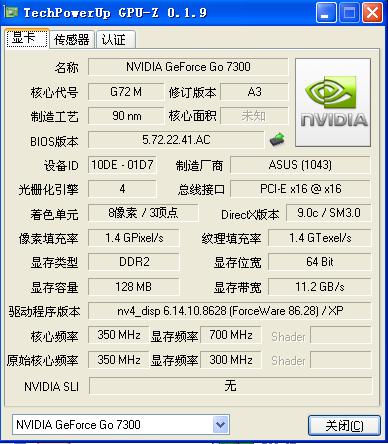Viewport: 388px width, 444px height.
Task: Click the 修订版本 label
Action: [x=192, y=92]
